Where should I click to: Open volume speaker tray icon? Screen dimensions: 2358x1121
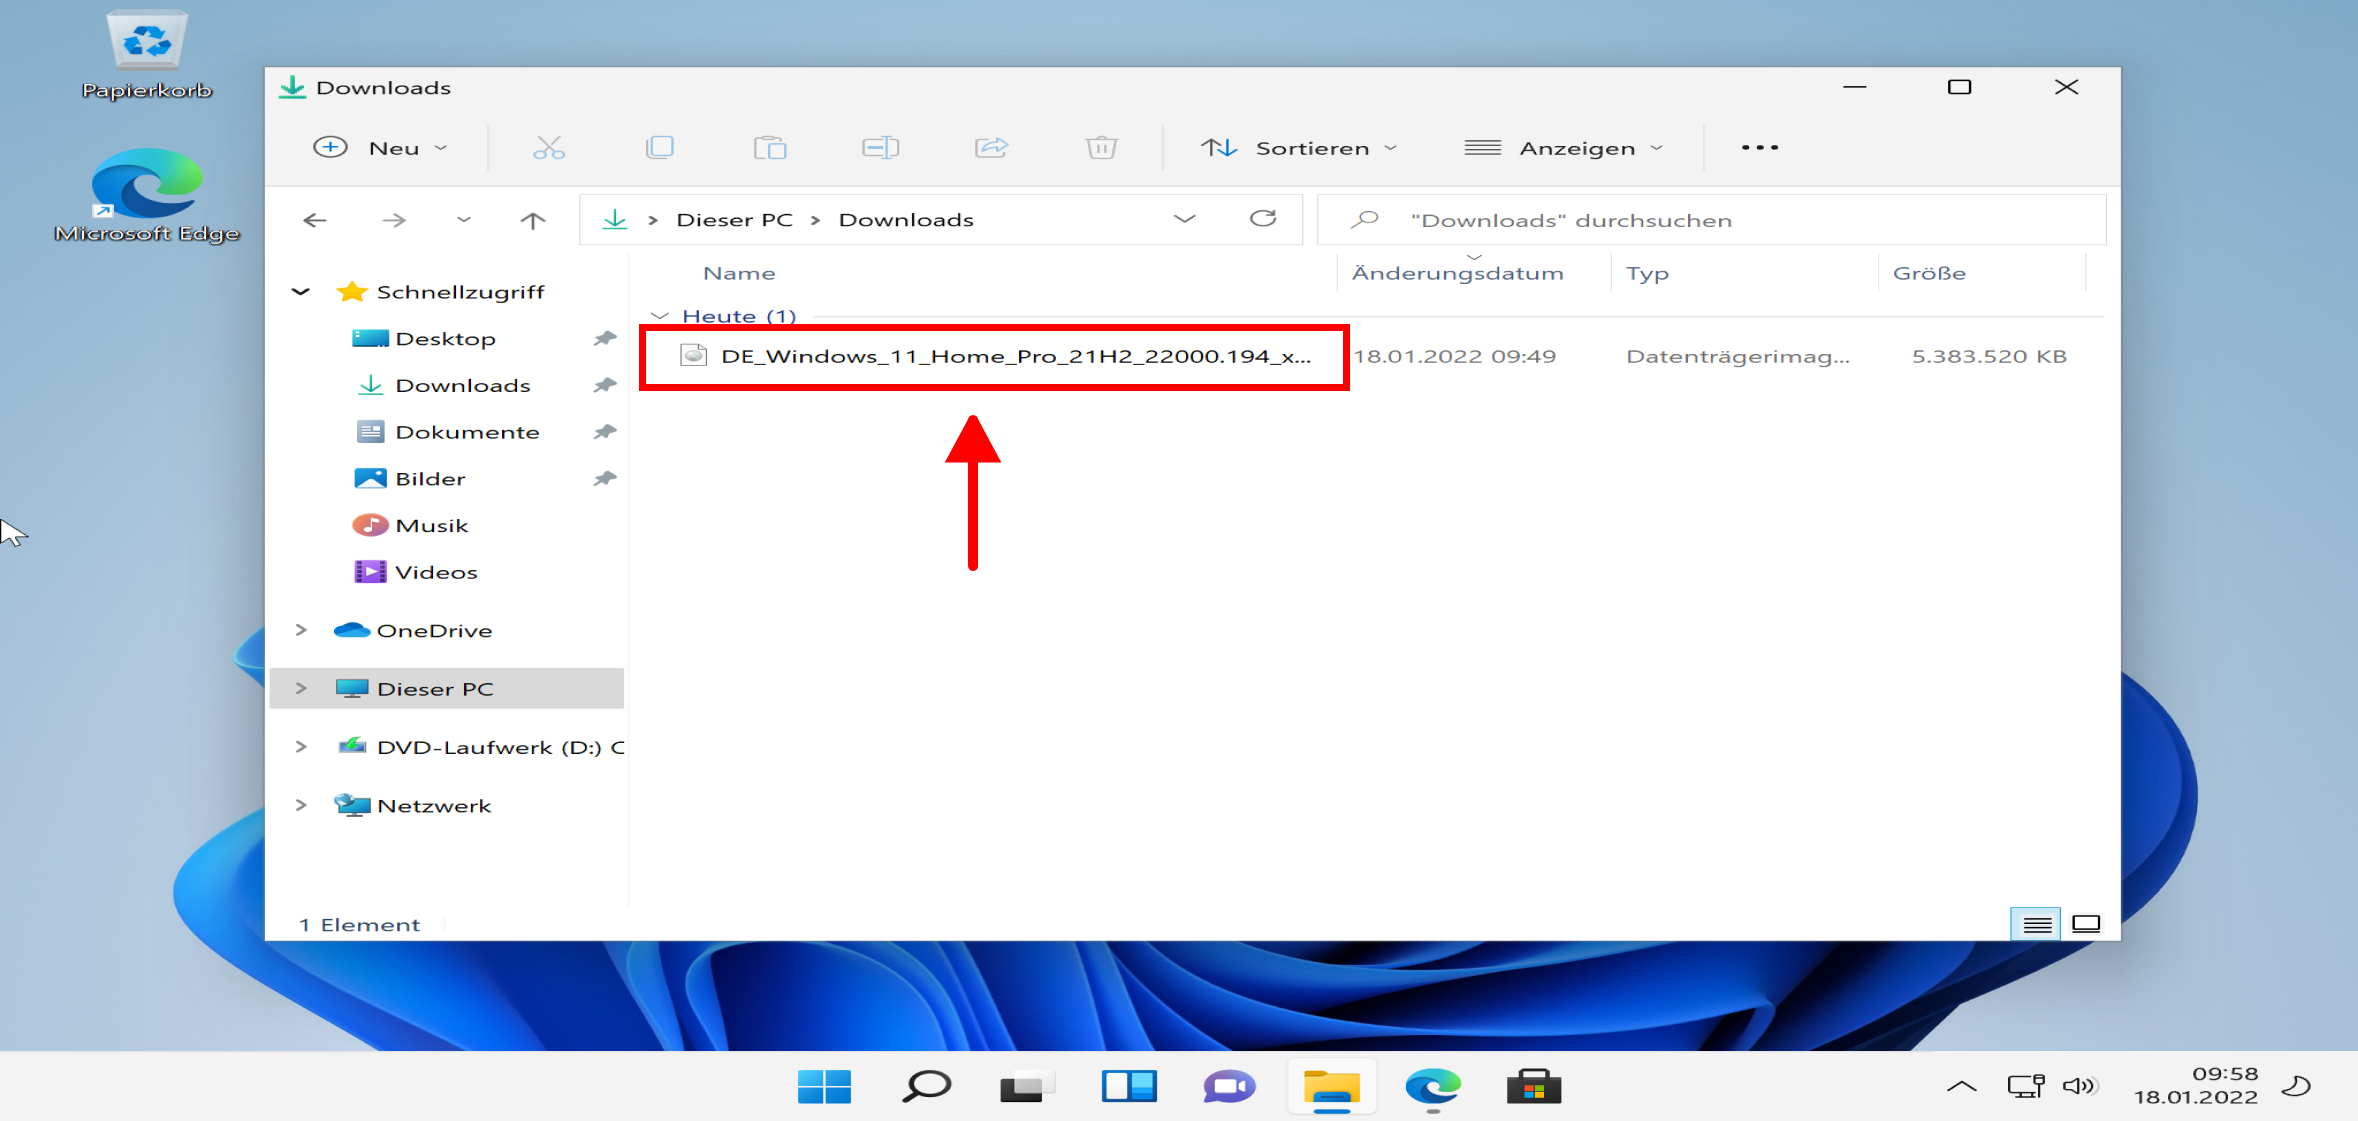(x=2080, y=1086)
